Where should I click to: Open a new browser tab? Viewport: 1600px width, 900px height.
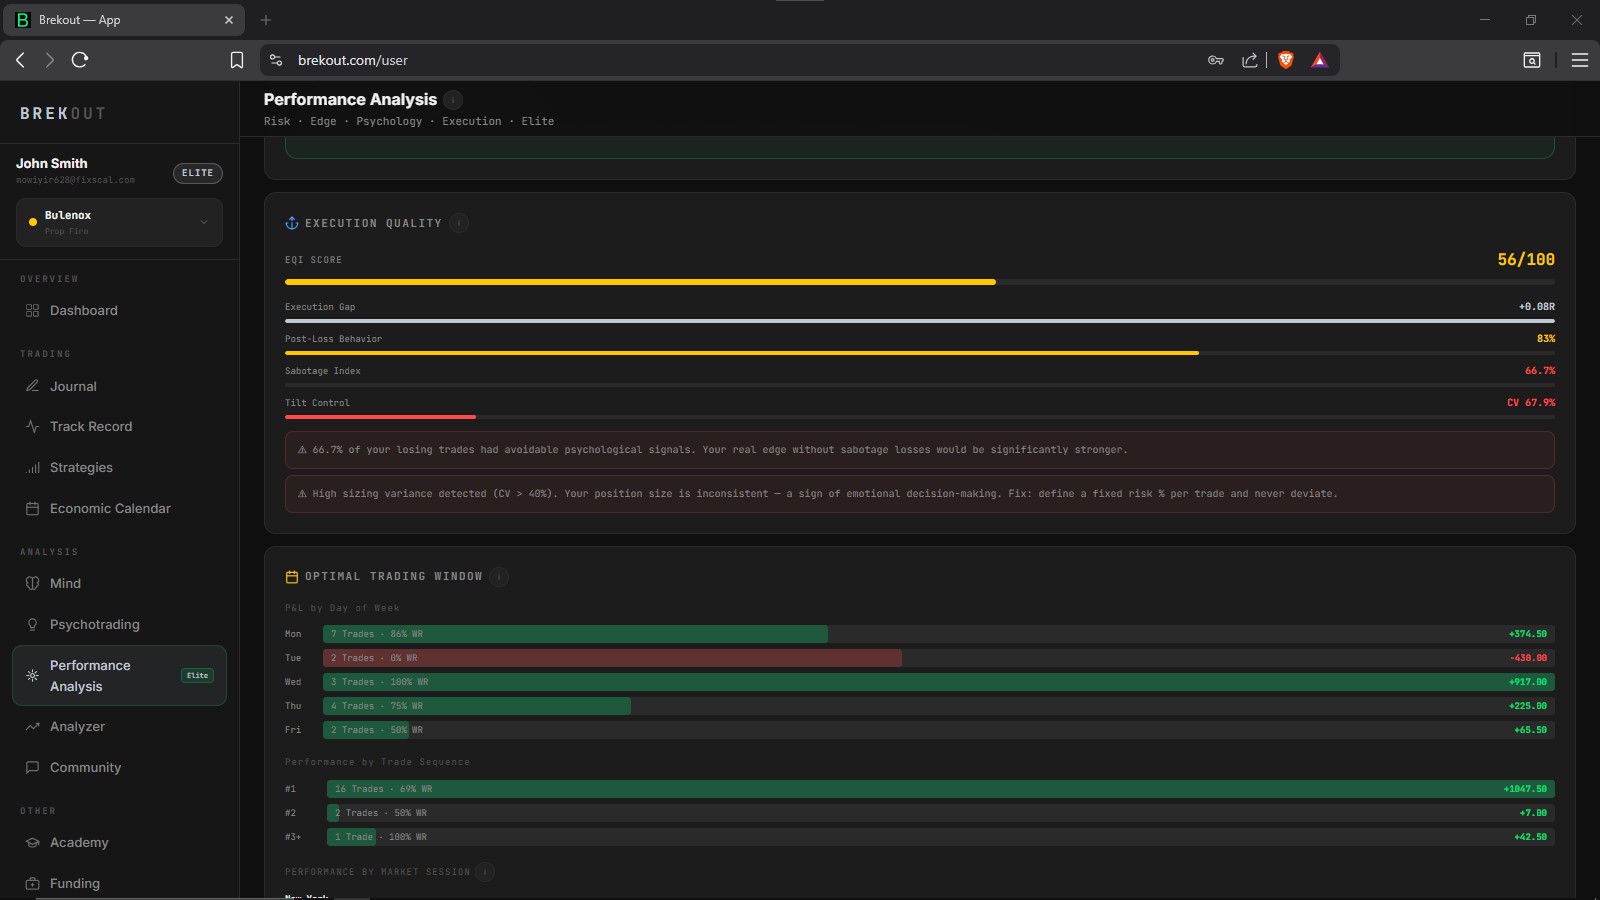click(266, 20)
